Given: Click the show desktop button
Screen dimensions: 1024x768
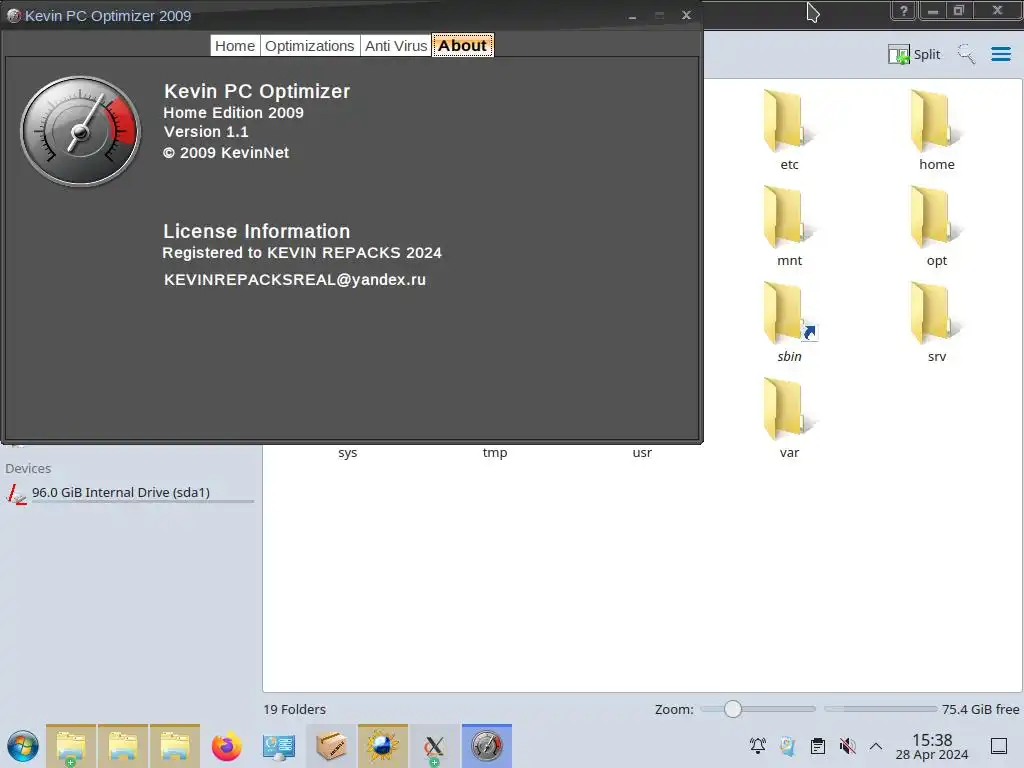Looking at the screenshot, I should click(x=999, y=746).
